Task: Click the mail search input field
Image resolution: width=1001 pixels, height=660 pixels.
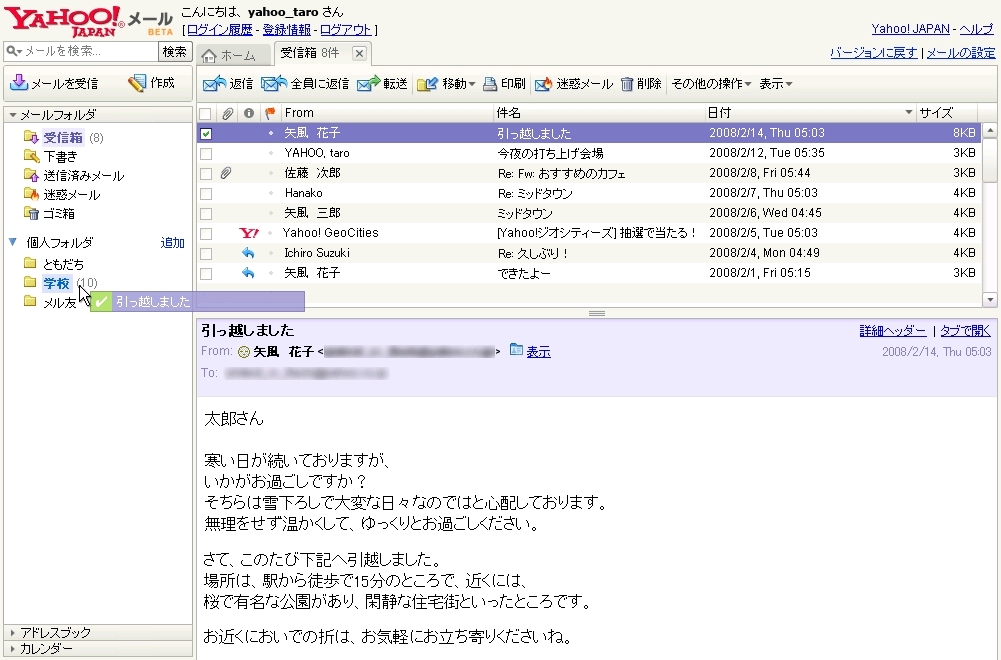Action: pyautogui.click(x=89, y=51)
